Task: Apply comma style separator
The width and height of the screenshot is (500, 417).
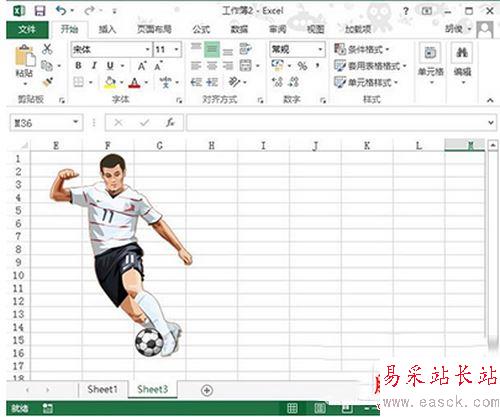Action: click(x=318, y=66)
